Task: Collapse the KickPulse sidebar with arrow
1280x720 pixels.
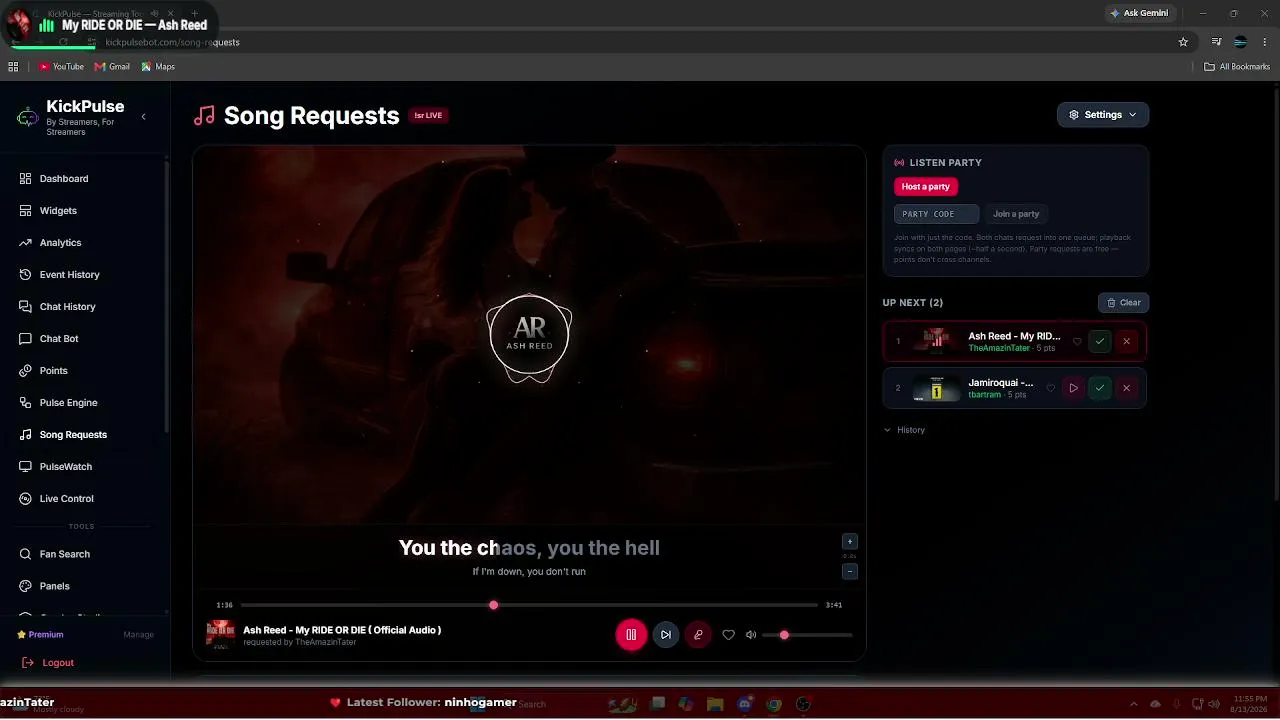Action: tap(143, 117)
